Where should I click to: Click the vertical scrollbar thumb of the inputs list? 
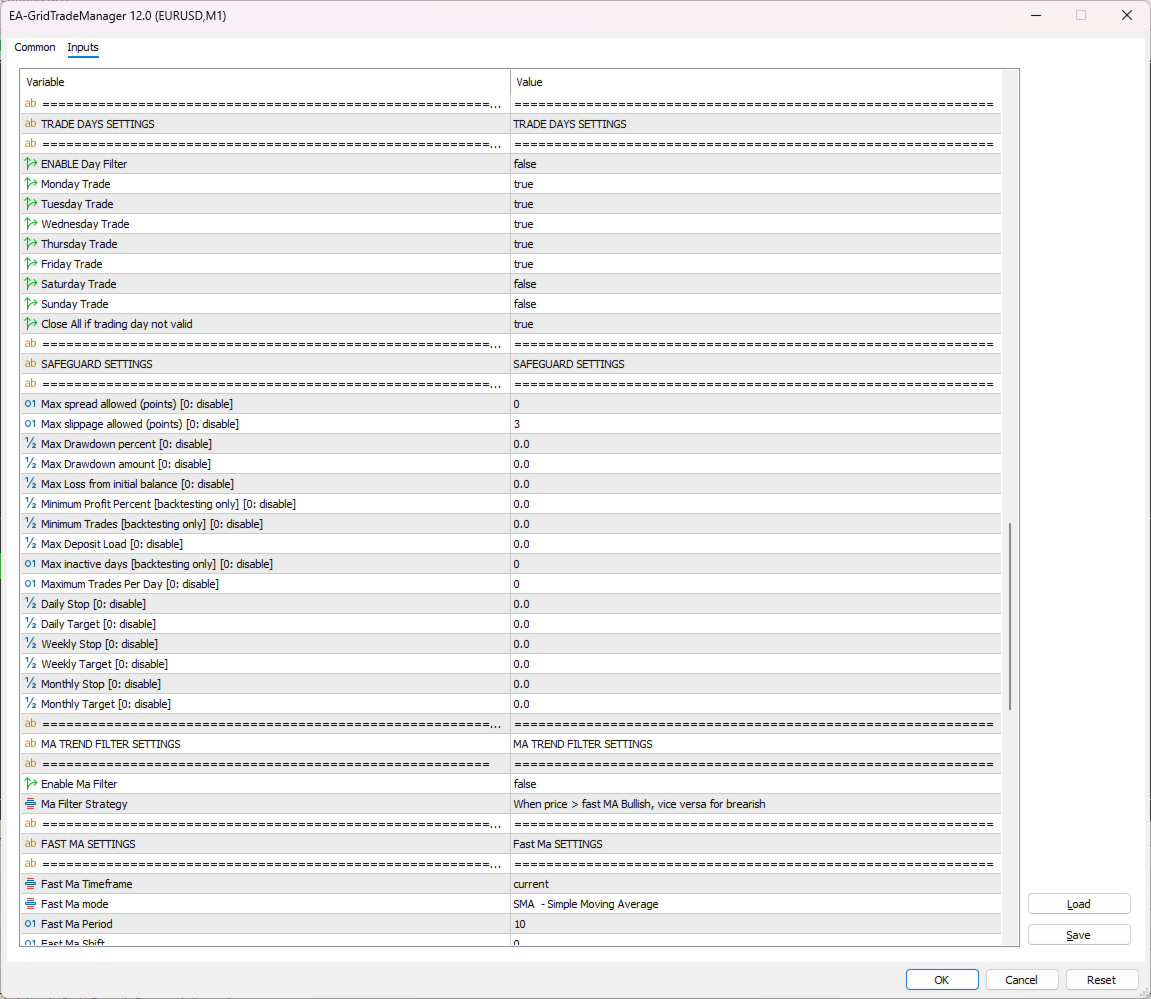[1010, 616]
